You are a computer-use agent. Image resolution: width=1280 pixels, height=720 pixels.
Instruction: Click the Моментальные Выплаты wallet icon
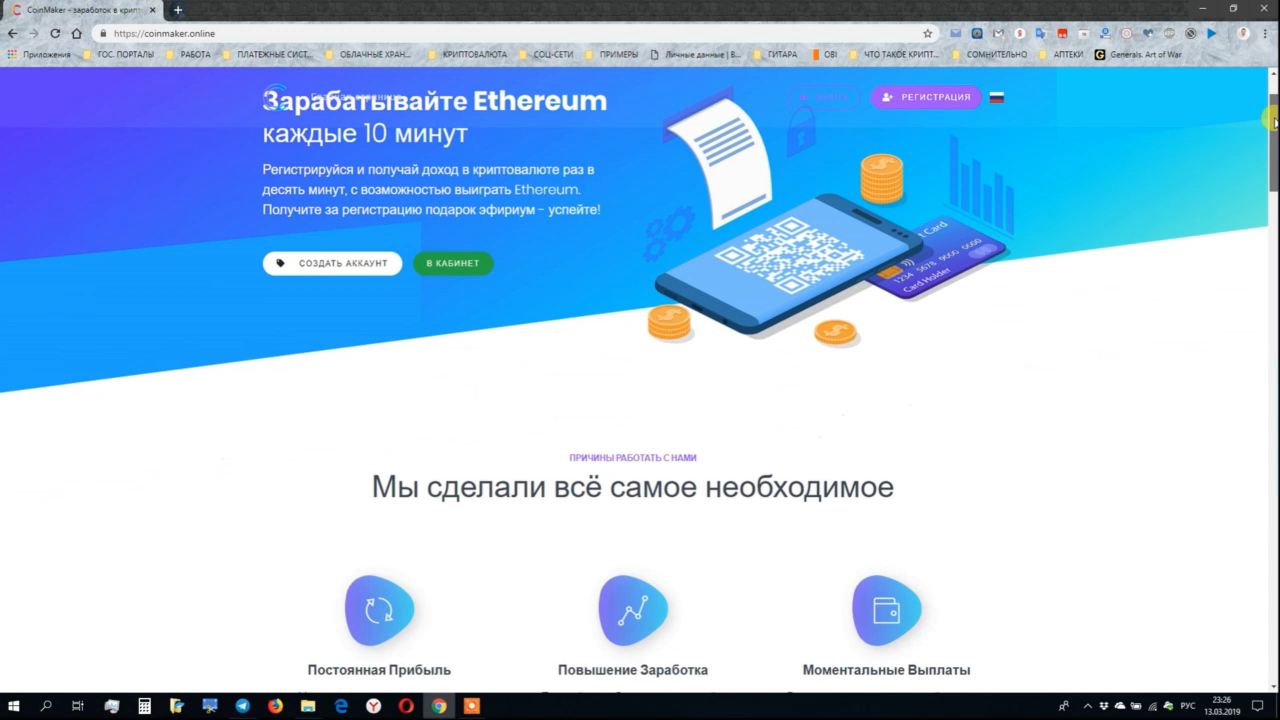click(x=886, y=610)
